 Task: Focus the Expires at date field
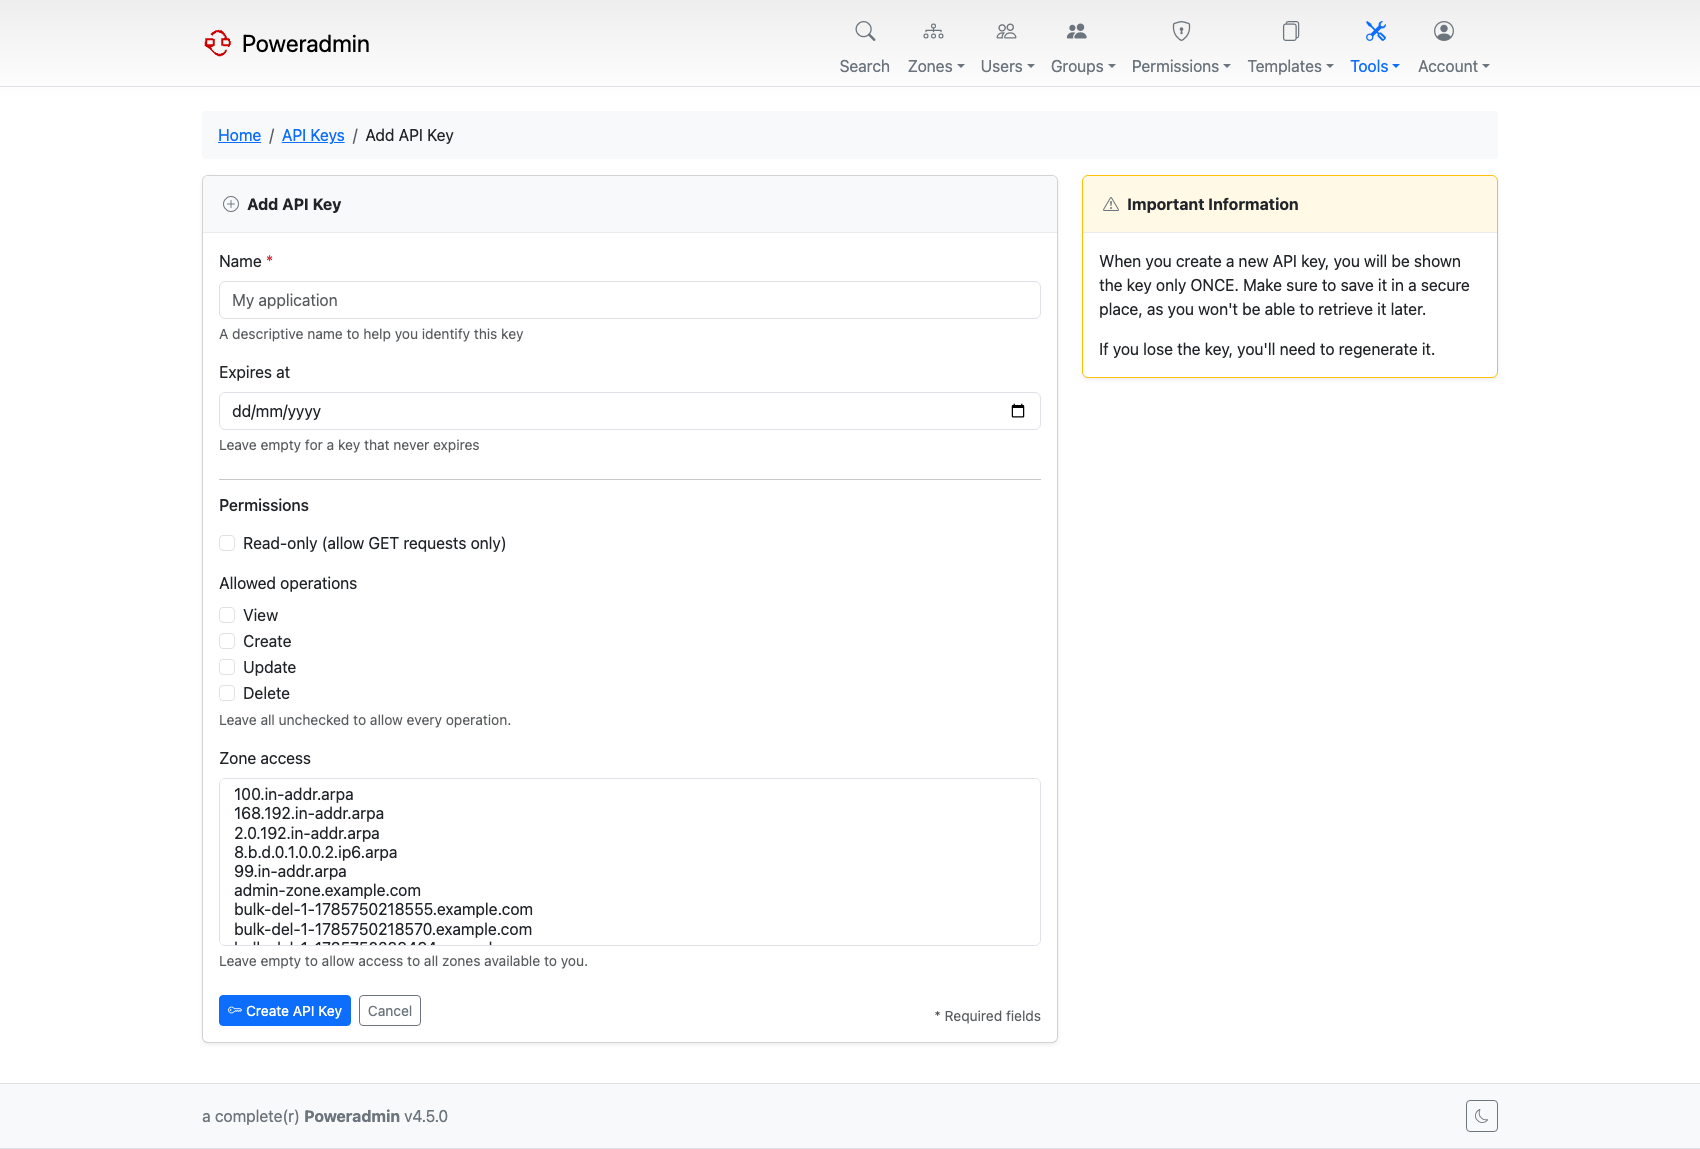click(630, 411)
